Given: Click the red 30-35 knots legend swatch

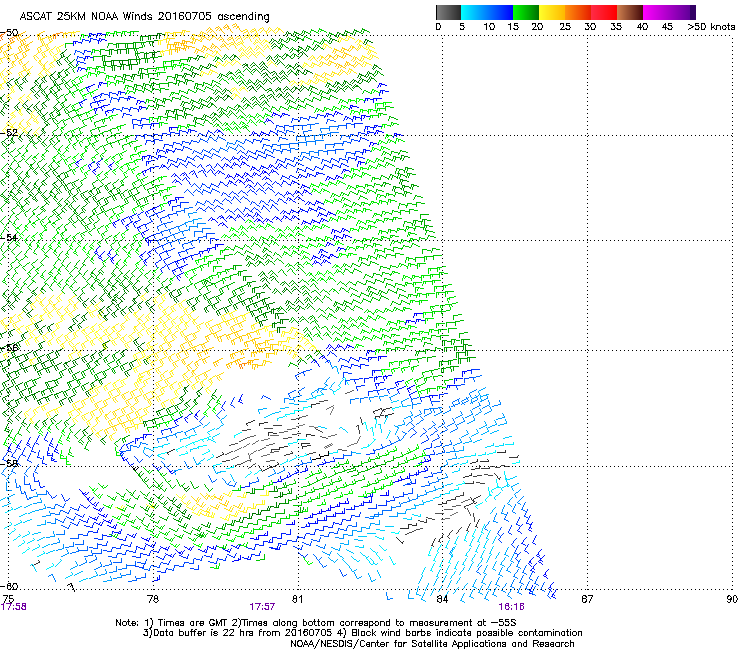Looking at the screenshot, I should click(604, 12).
